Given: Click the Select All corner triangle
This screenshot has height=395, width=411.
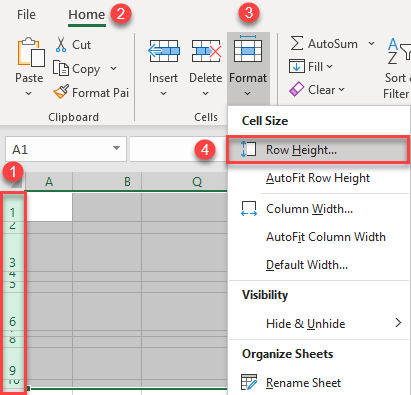Looking at the screenshot, I should pos(16,183).
